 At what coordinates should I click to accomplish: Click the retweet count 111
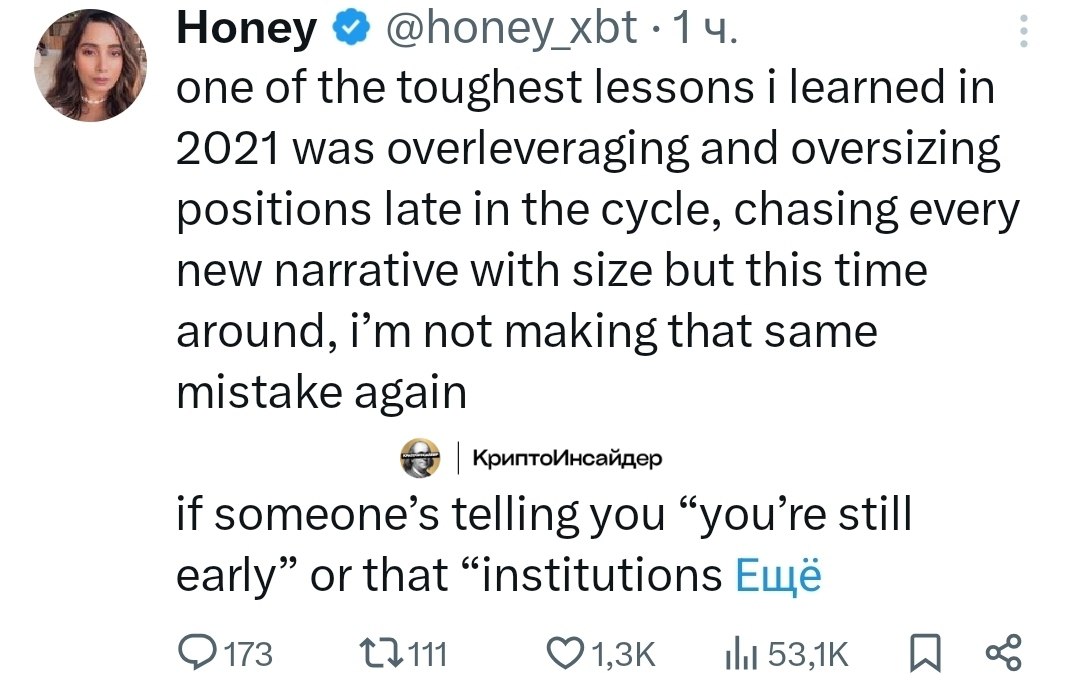(428, 654)
